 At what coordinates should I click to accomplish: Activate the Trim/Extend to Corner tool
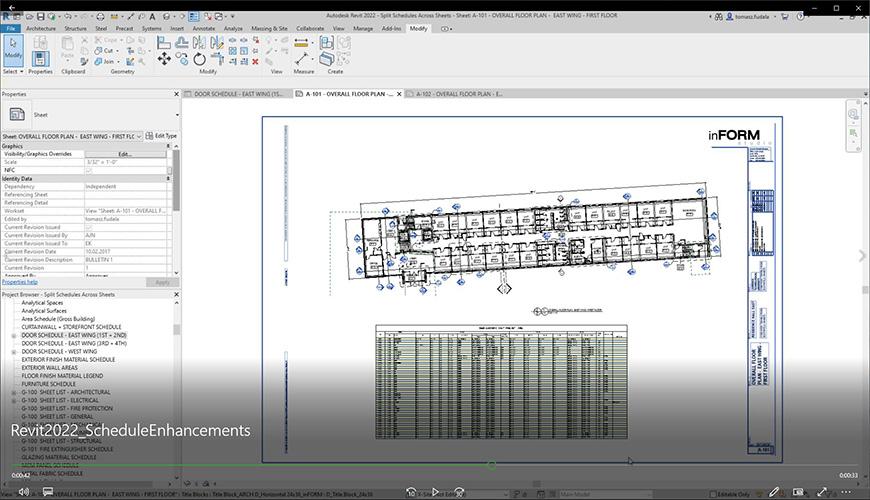point(217,59)
